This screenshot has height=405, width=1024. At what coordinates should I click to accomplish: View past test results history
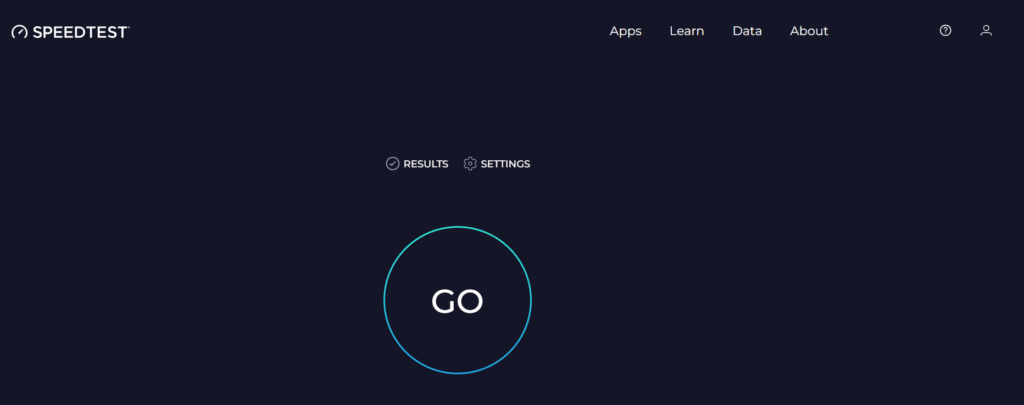click(x=417, y=163)
